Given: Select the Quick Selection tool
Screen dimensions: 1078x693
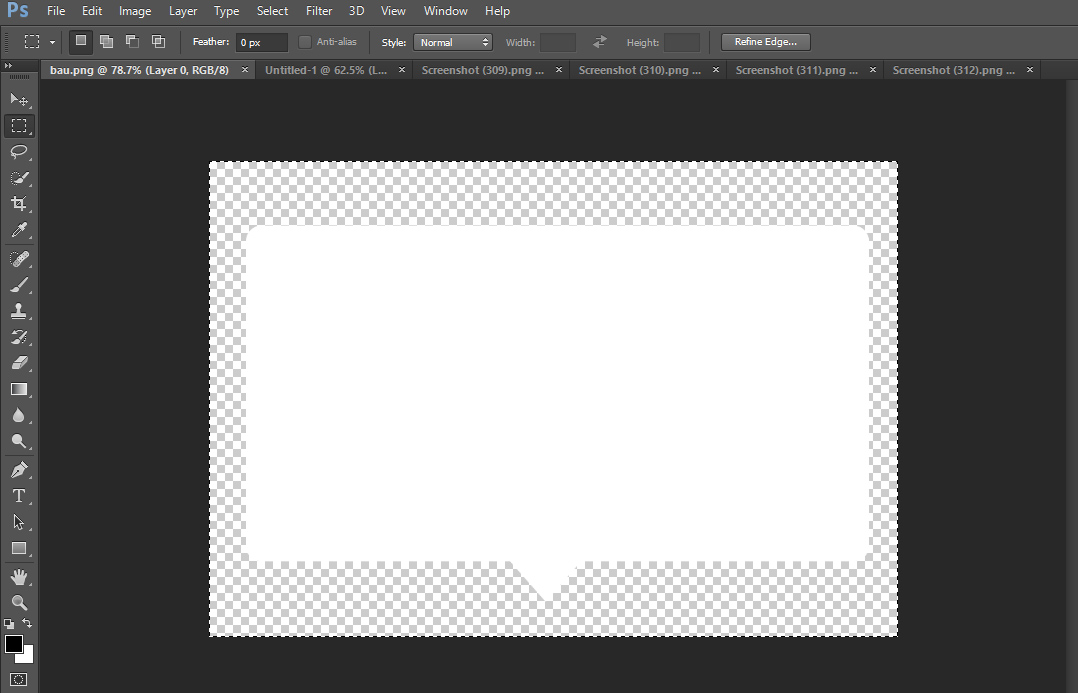Looking at the screenshot, I should [x=19, y=177].
